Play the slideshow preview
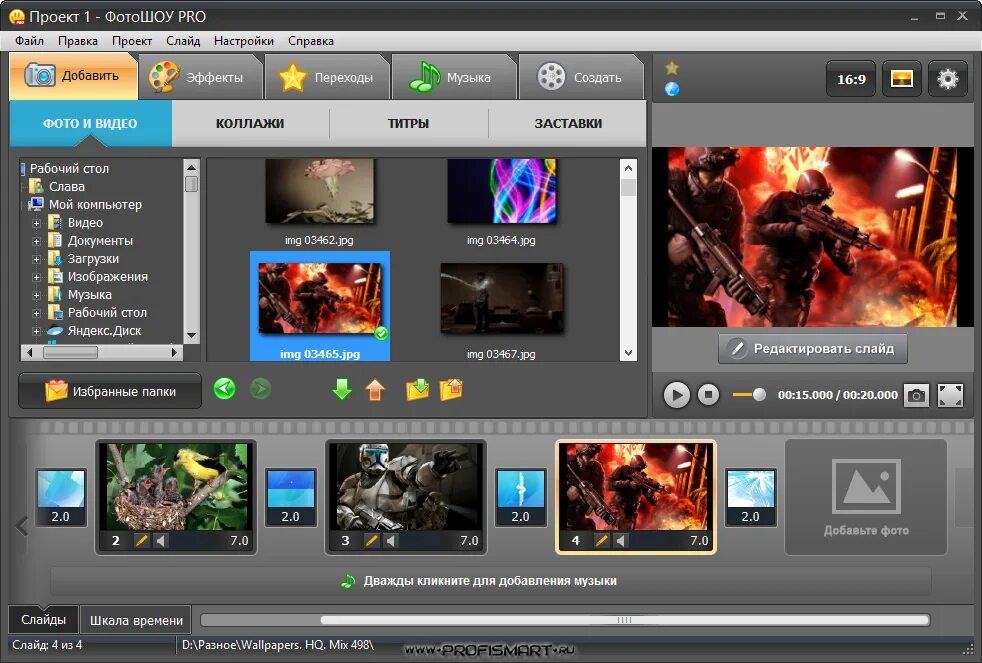Screen dimensions: 982x663 click(x=676, y=395)
